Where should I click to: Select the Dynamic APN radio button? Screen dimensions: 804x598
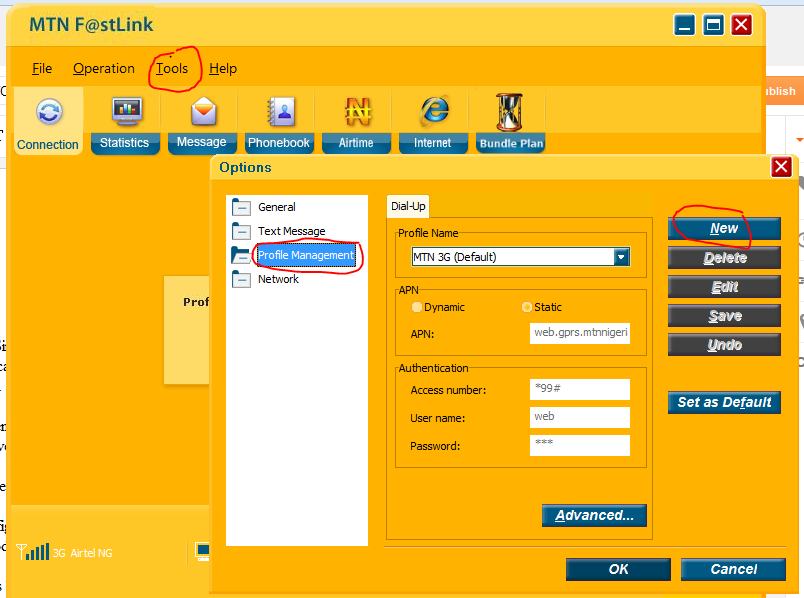click(x=416, y=307)
